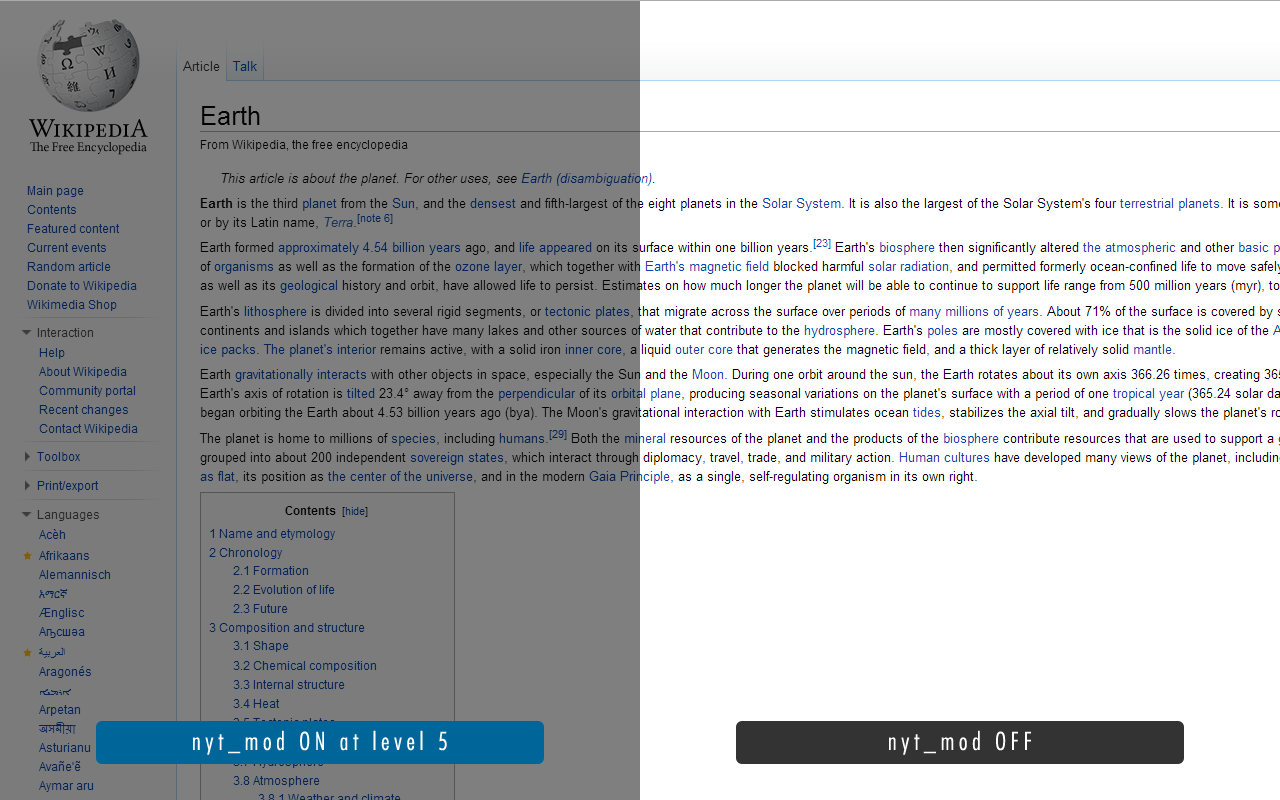Collapse the Languages sidebar section
The height and width of the screenshot is (800, 1280).
coord(27,515)
